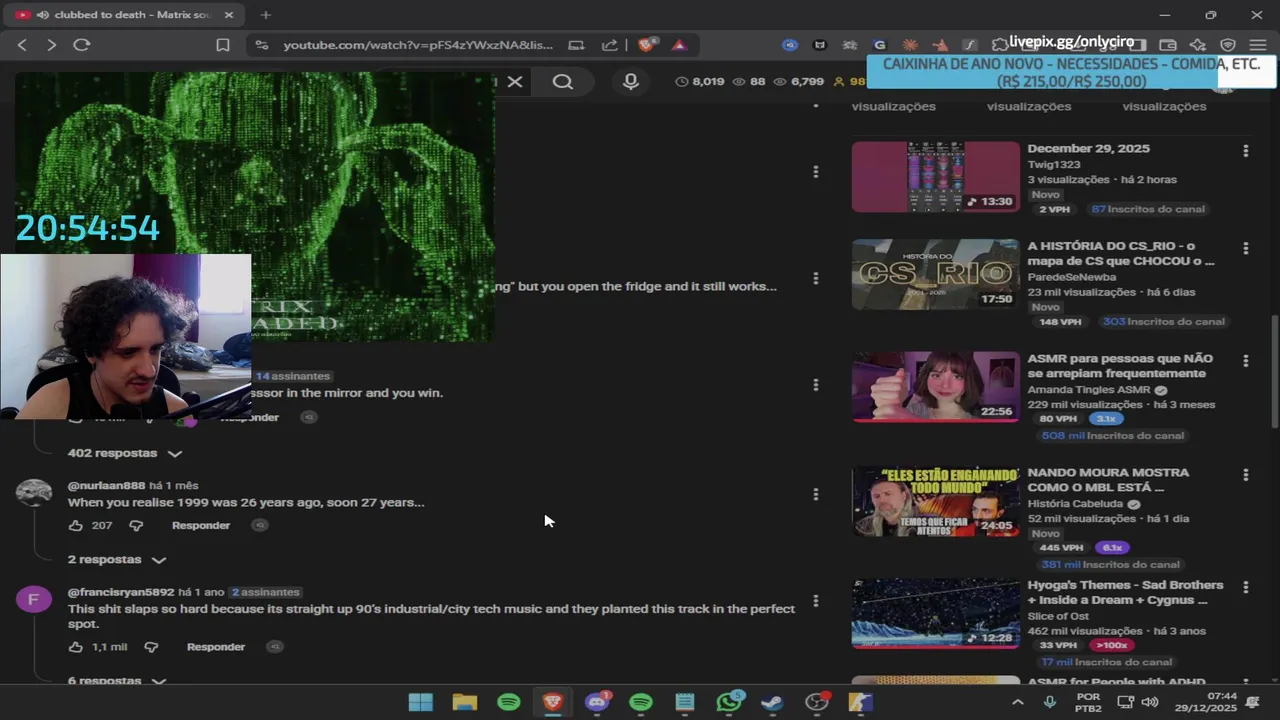Expand the 2 respostas replies
The width and height of the screenshot is (1280, 720).
[x=116, y=559]
